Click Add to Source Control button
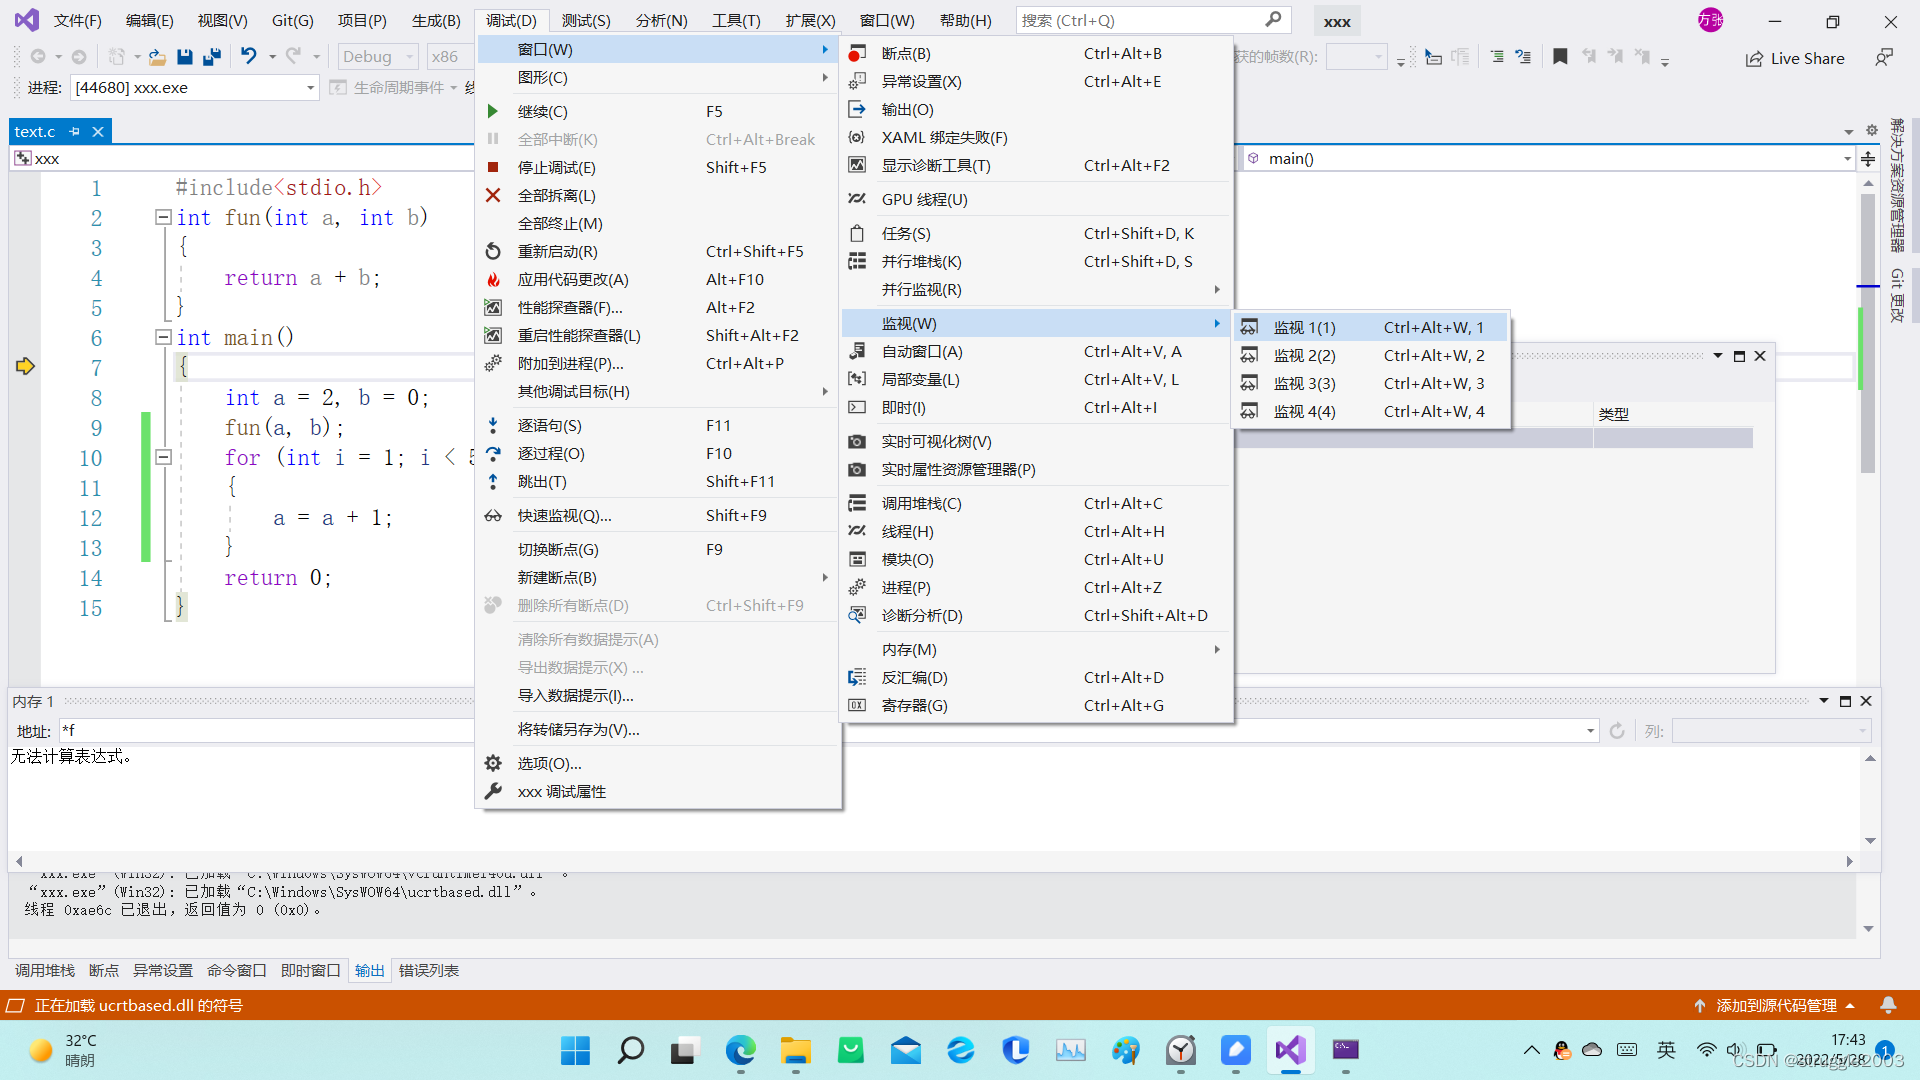 [x=1776, y=1005]
